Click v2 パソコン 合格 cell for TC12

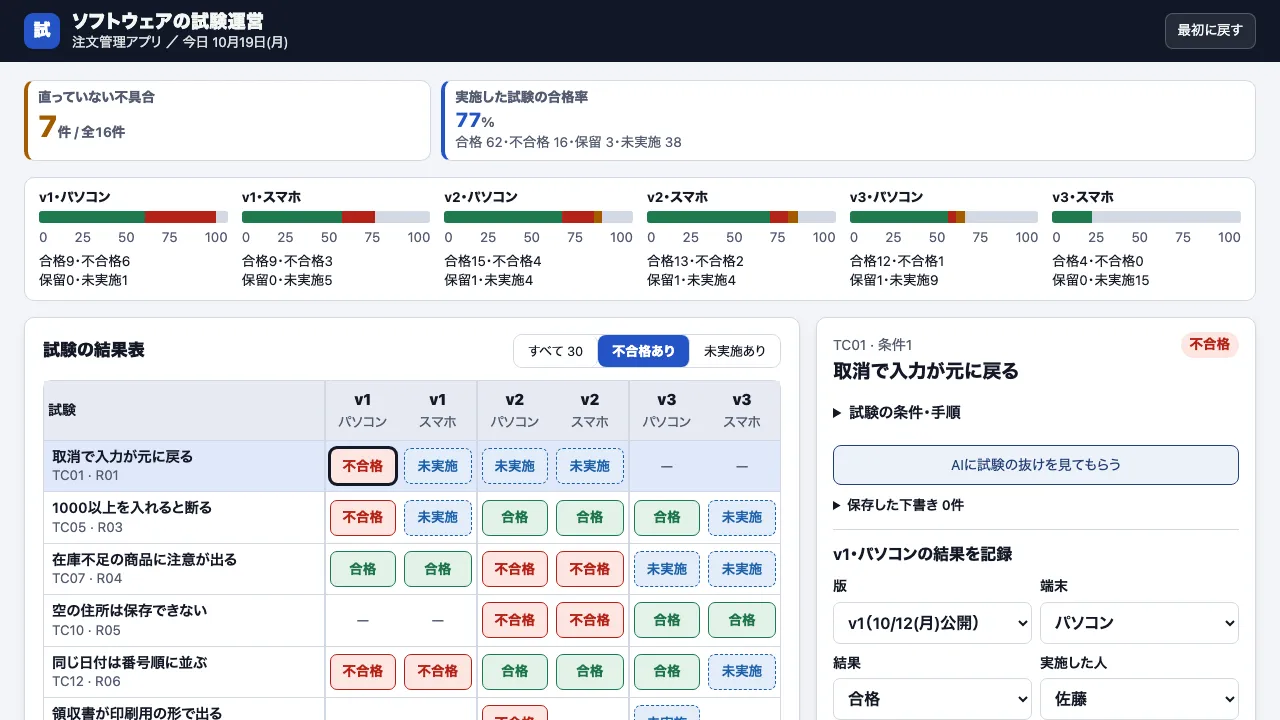[515, 672]
